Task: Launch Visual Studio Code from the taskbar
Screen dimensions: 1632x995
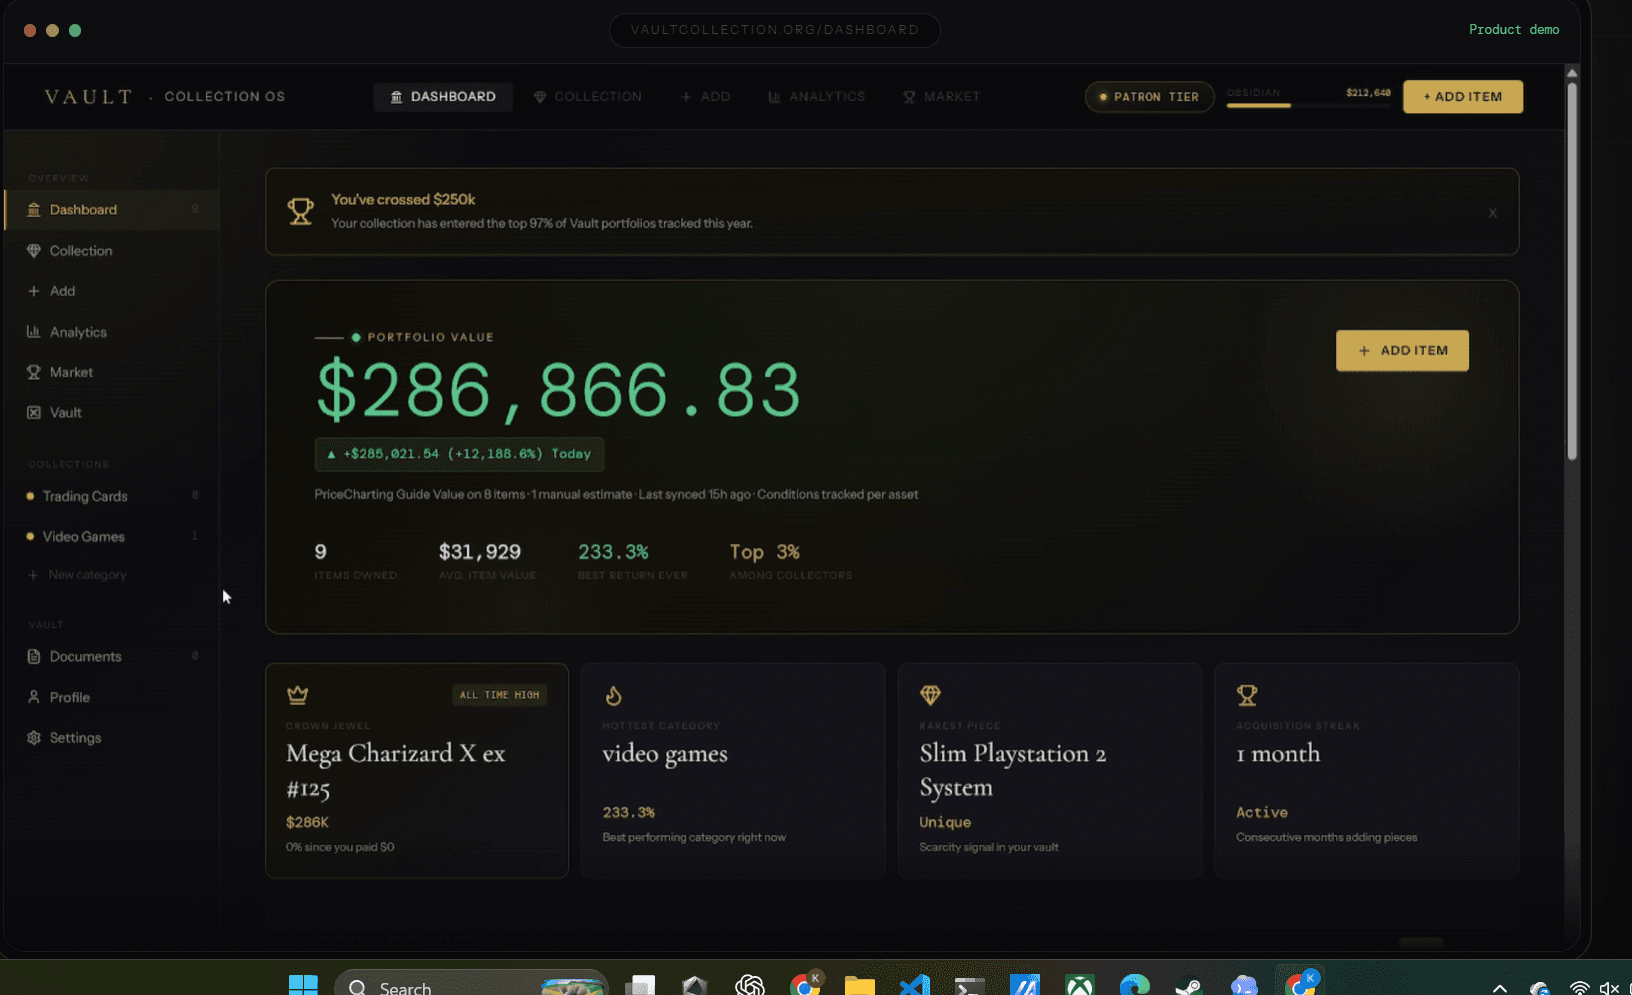Action: click(914, 985)
